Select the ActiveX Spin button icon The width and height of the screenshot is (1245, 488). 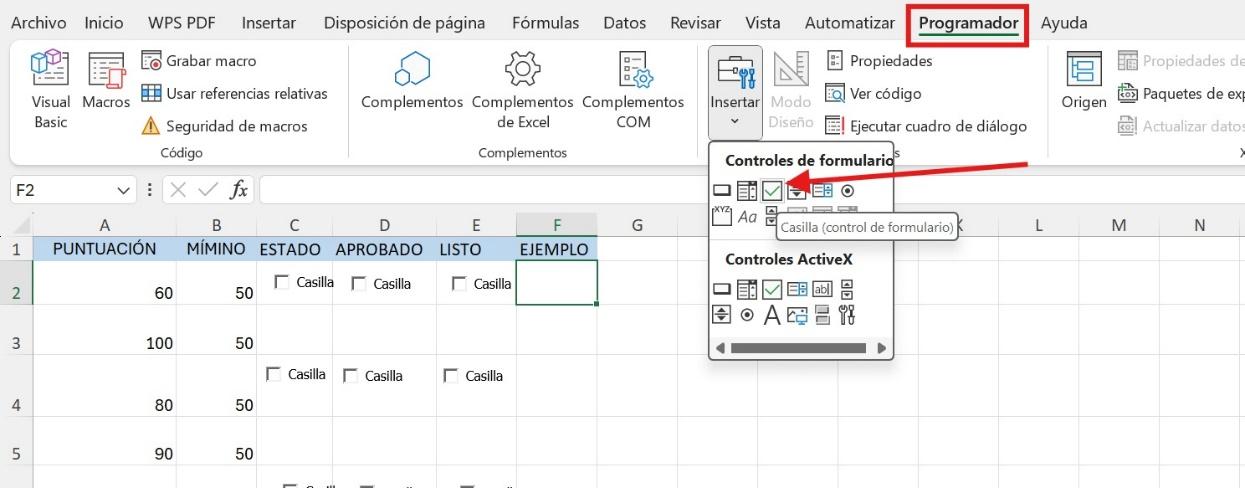click(722, 315)
